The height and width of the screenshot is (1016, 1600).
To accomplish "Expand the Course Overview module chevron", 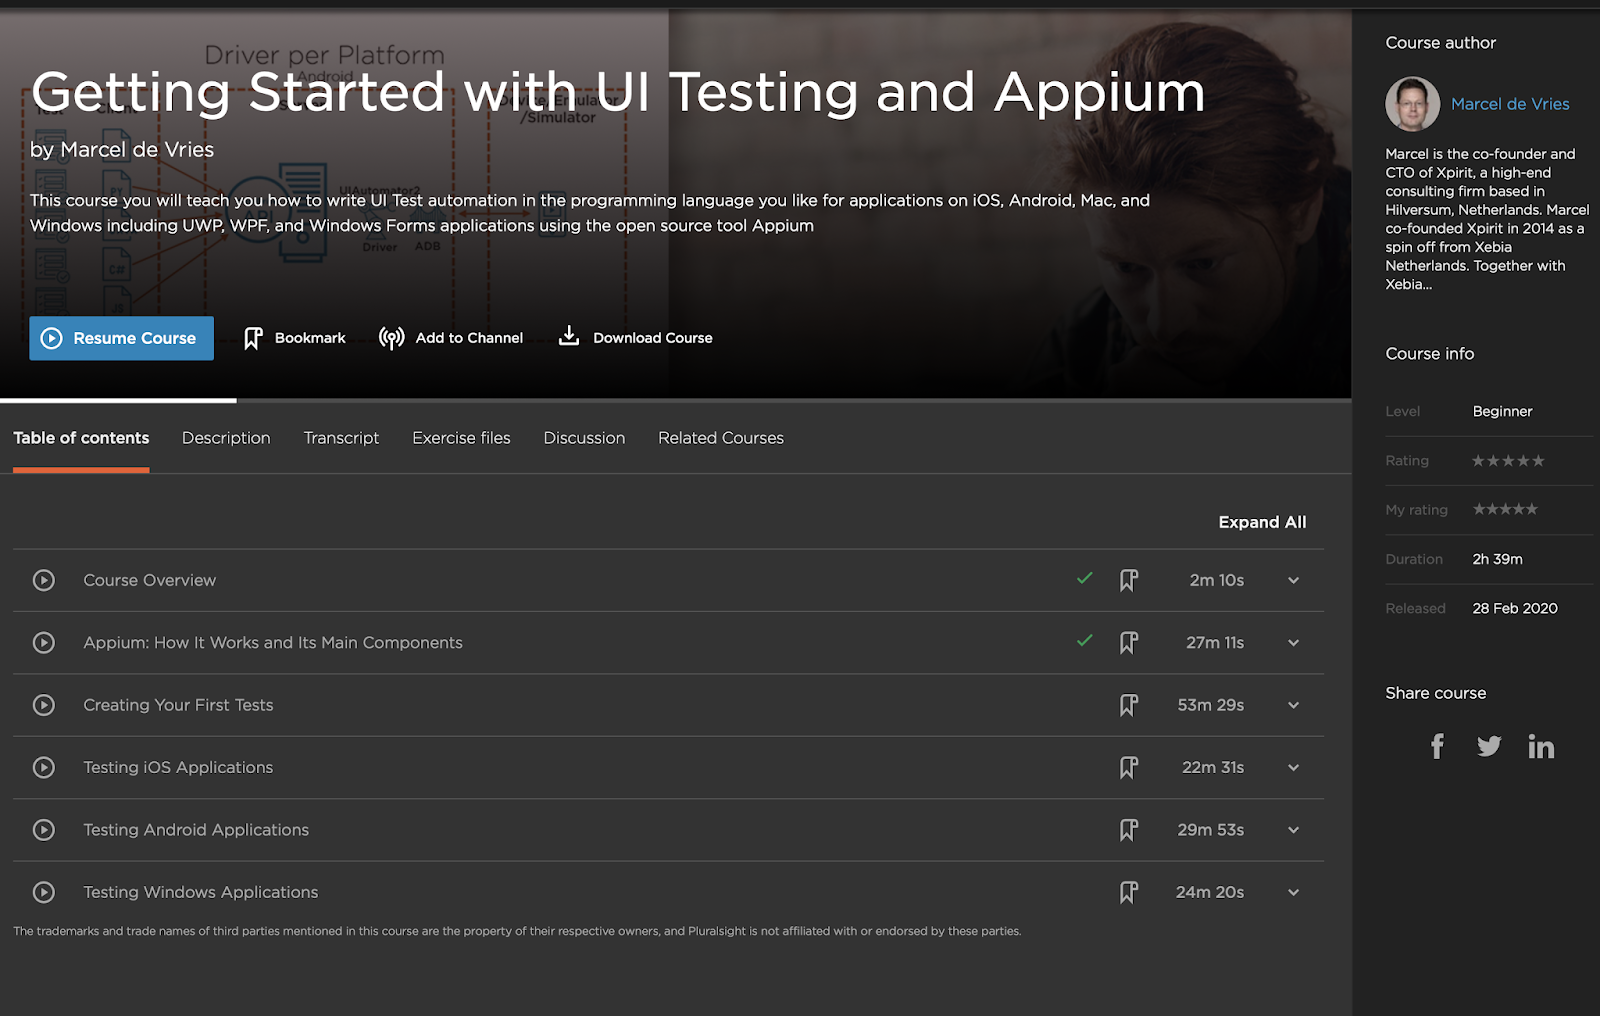I will (x=1293, y=580).
